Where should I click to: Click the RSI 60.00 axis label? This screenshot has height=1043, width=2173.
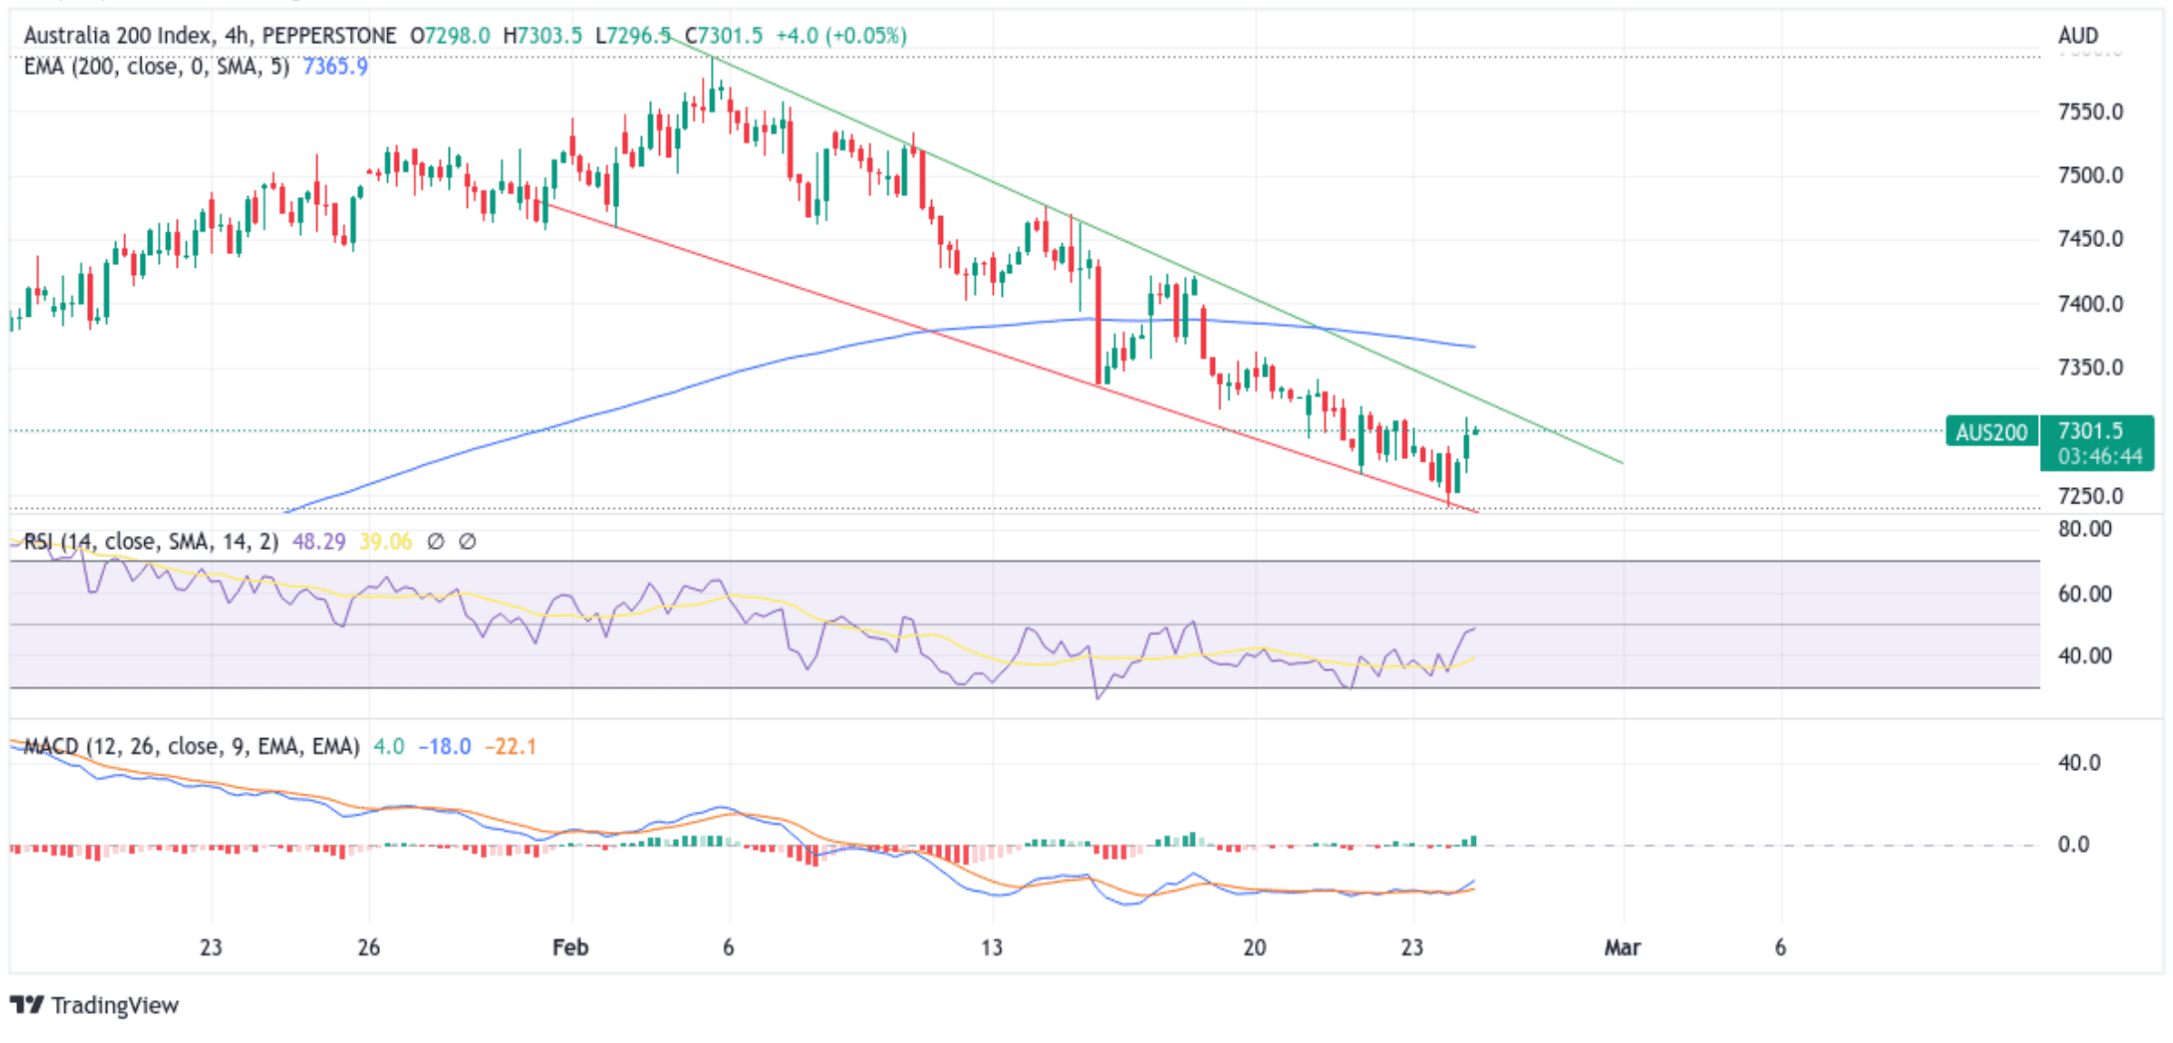[2085, 595]
